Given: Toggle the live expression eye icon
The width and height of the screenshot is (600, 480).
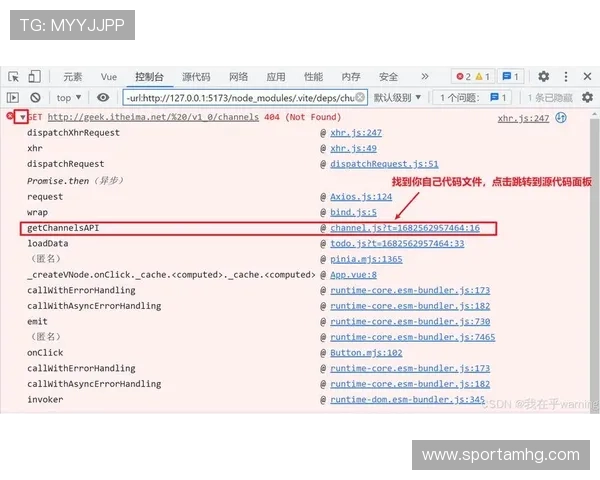Looking at the screenshot, I should pos(103,97).
